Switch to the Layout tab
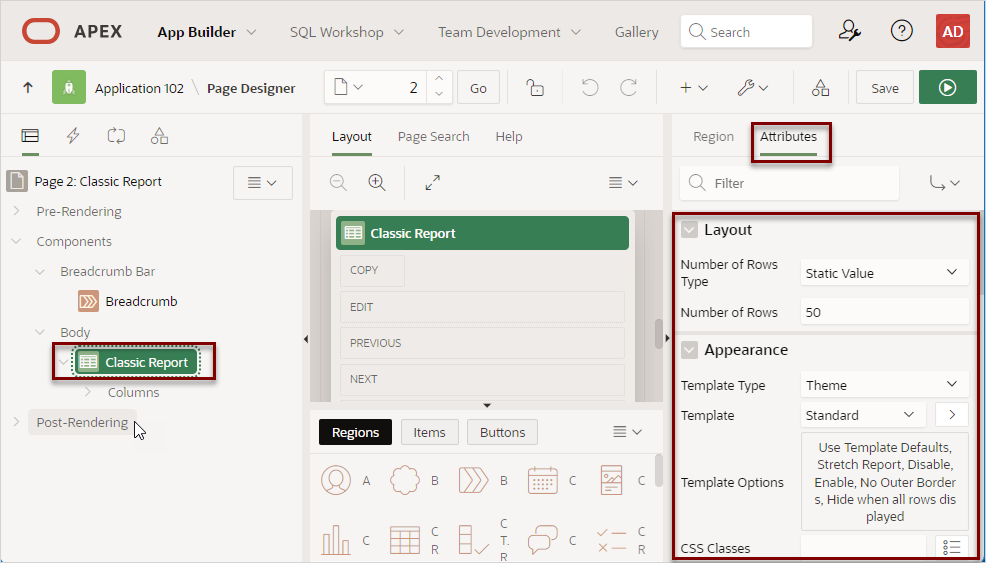Image resolution: width=986 pixels, height=563 pixels. pyautogui.click(x=352, y=137)
